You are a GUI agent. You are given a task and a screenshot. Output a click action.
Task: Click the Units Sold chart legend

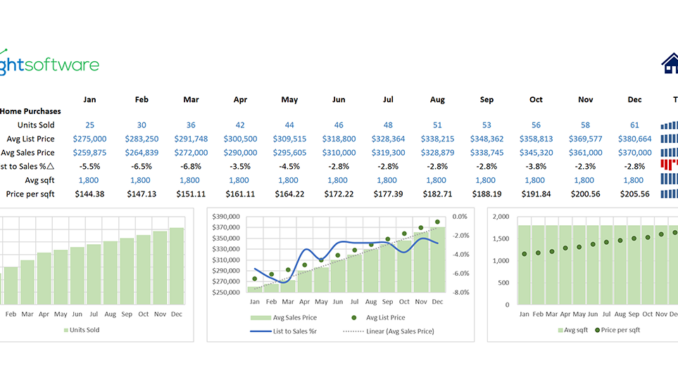click(81, 330)
